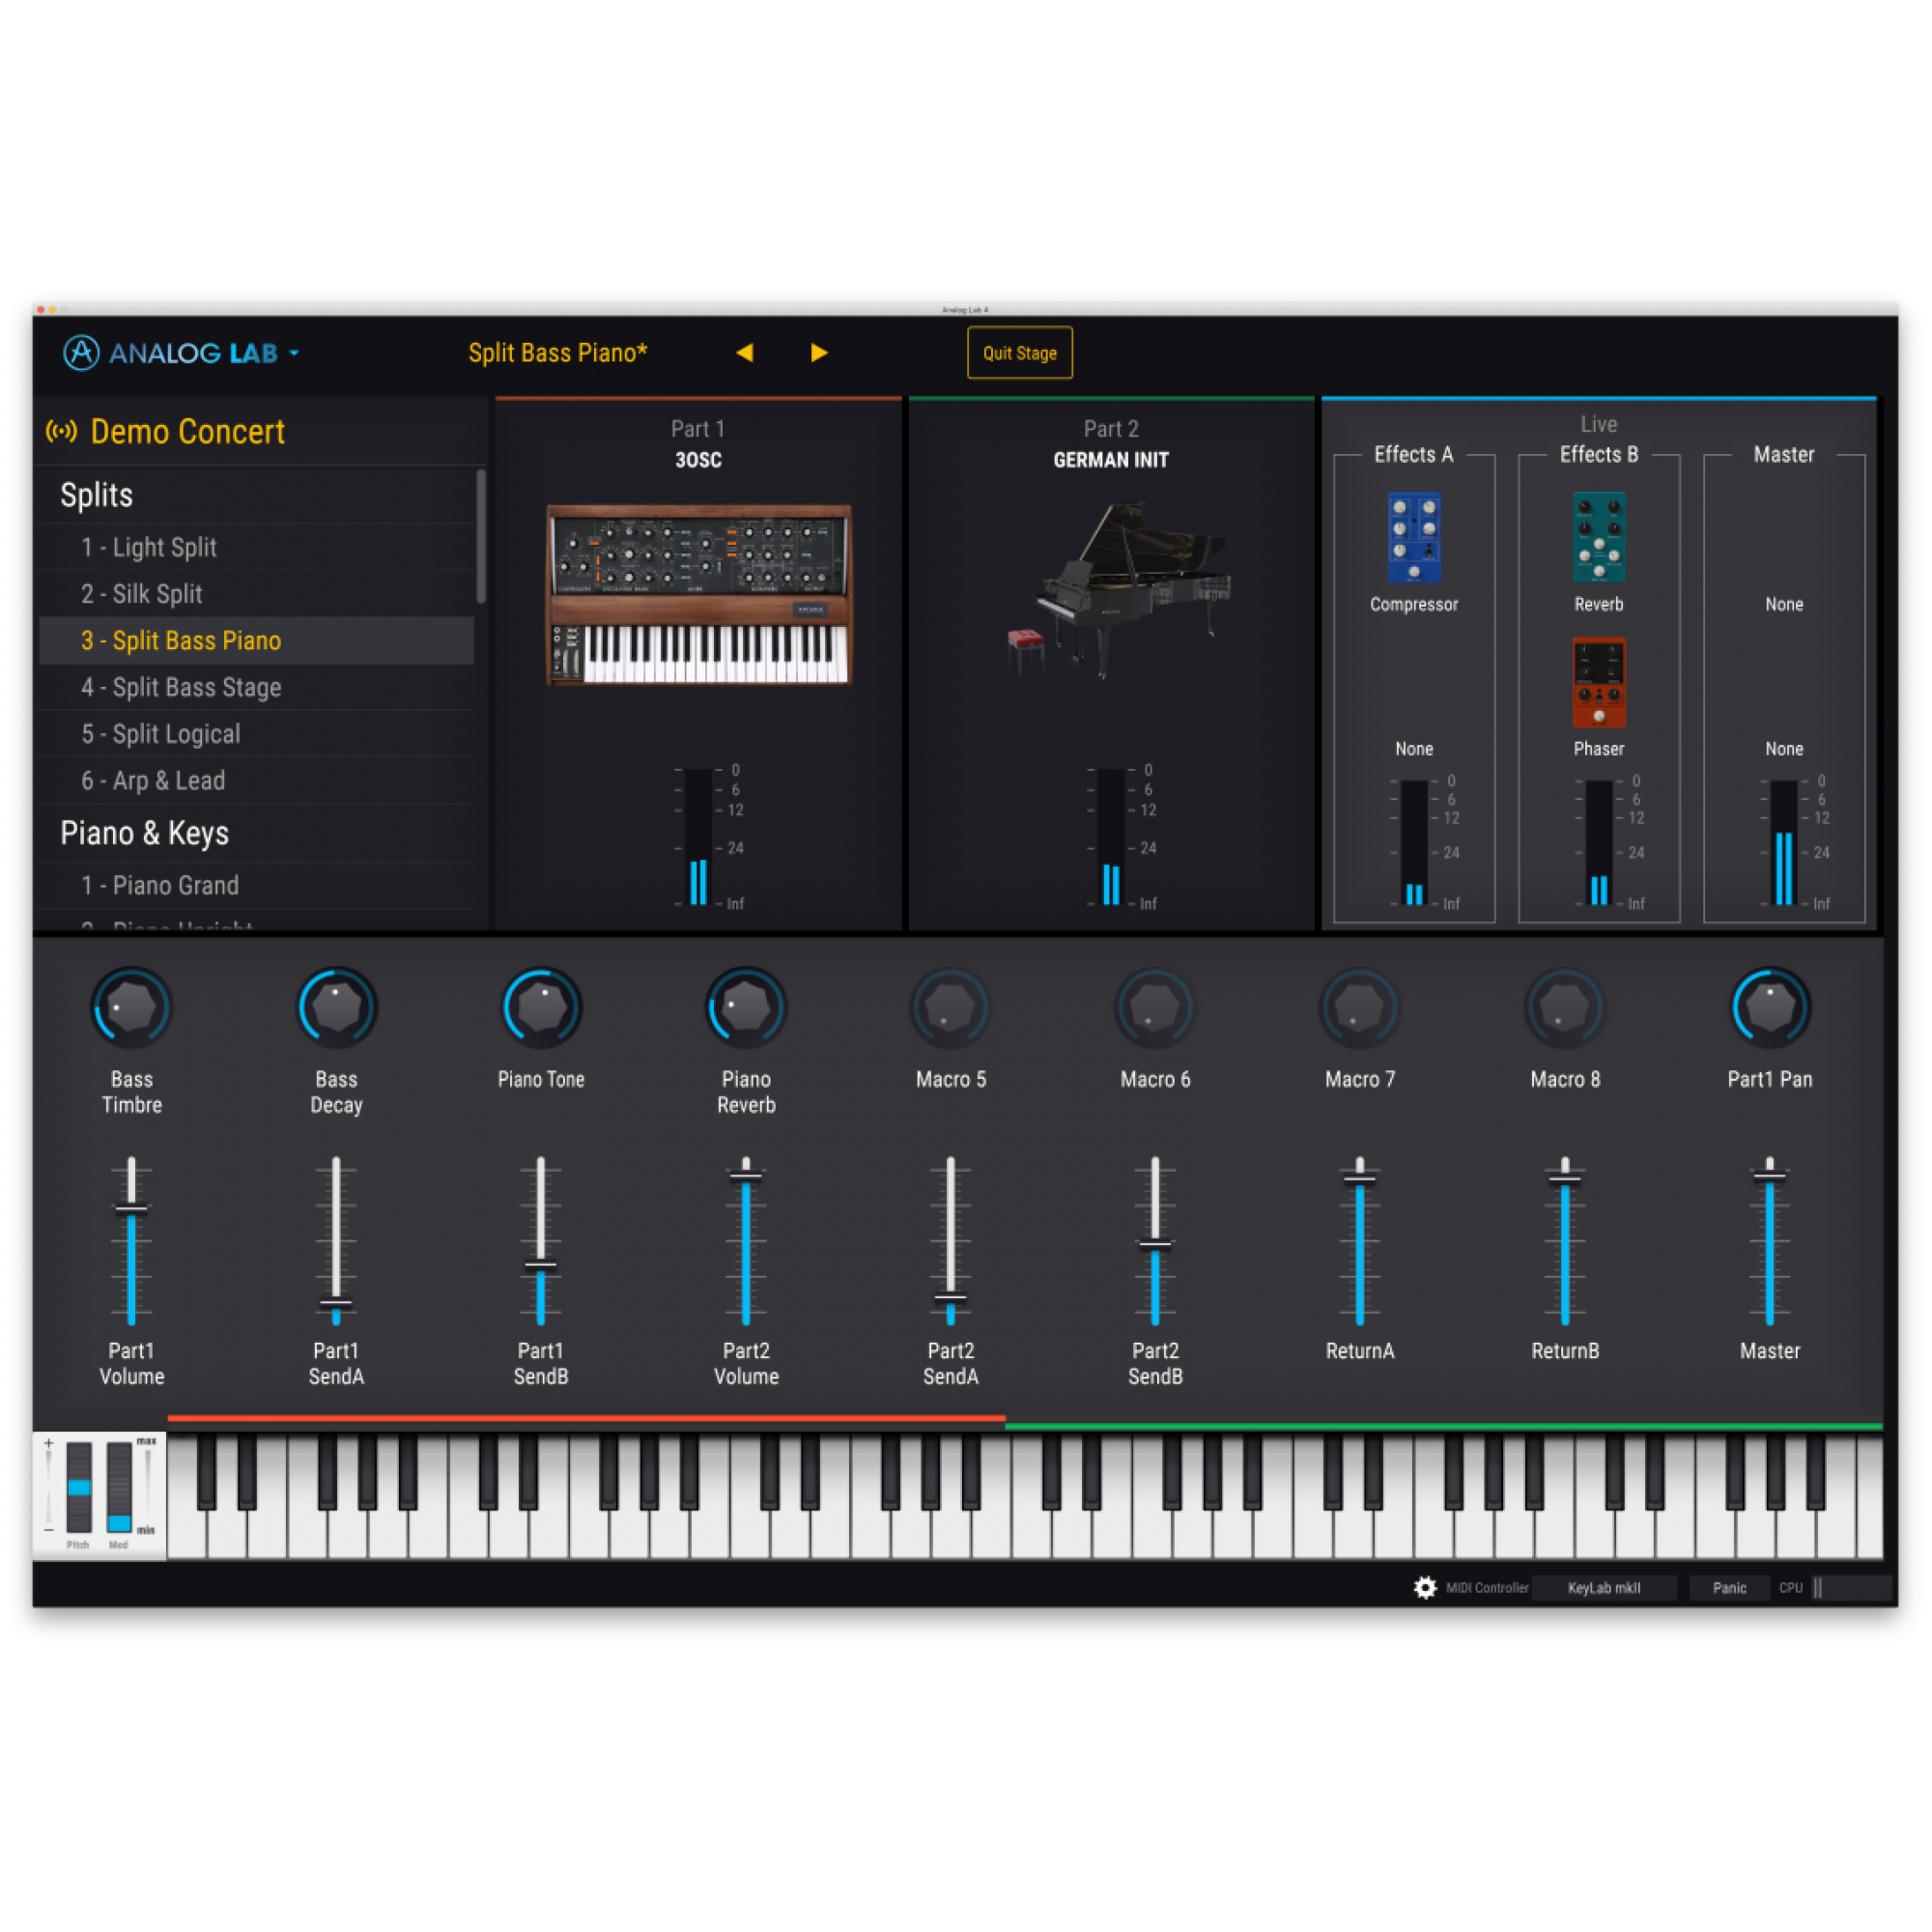Click the 3OSC synthesizer image in Part 1
1932x1932 pixels.
[x=698, y=595]
